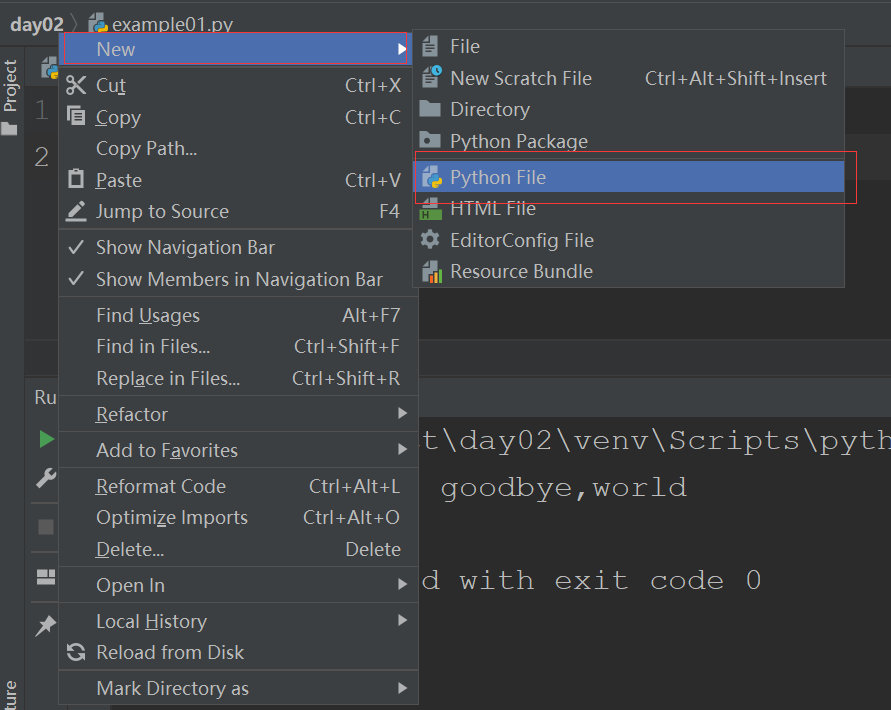Expand the Local History submenu
Image resolution: width=891 pixels, height=710 pixels.
239,621
